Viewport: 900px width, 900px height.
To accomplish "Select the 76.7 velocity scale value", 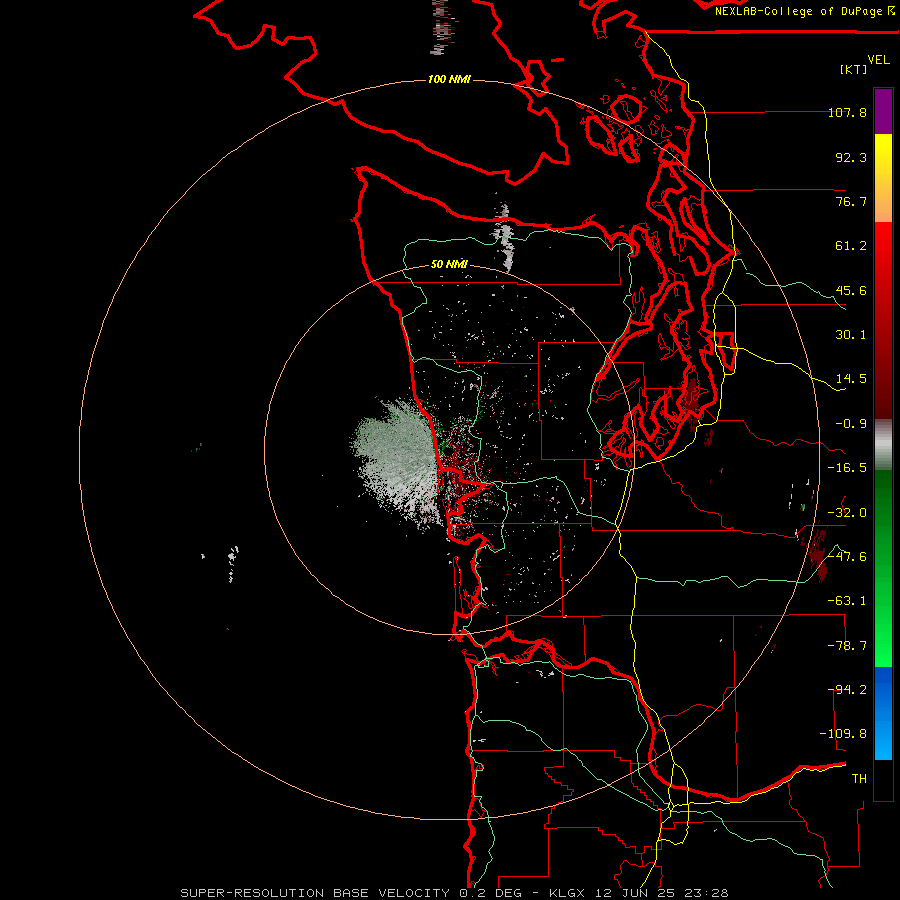I will (851, 201).
